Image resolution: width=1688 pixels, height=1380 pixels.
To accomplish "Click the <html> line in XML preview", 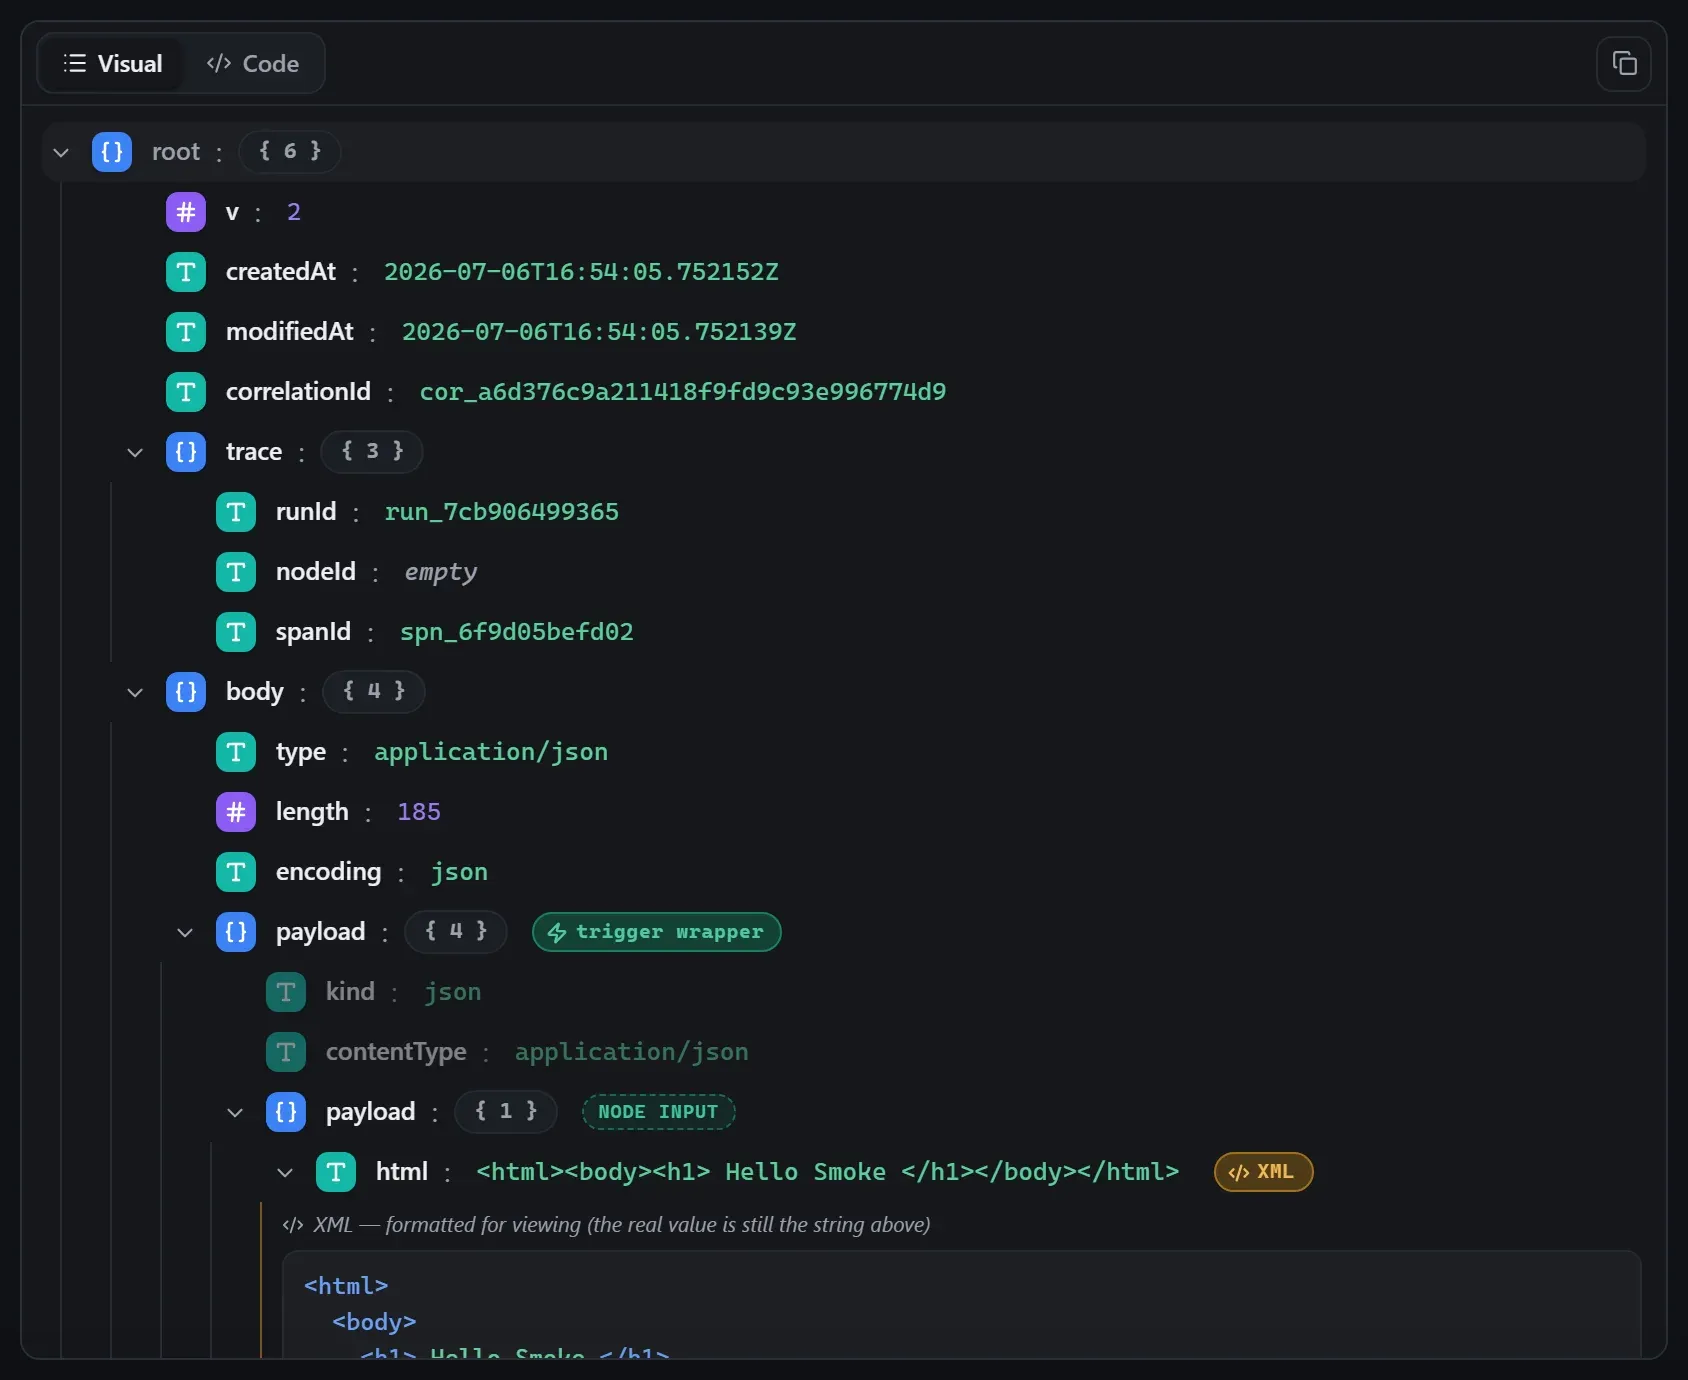I will click(346, 1286).
